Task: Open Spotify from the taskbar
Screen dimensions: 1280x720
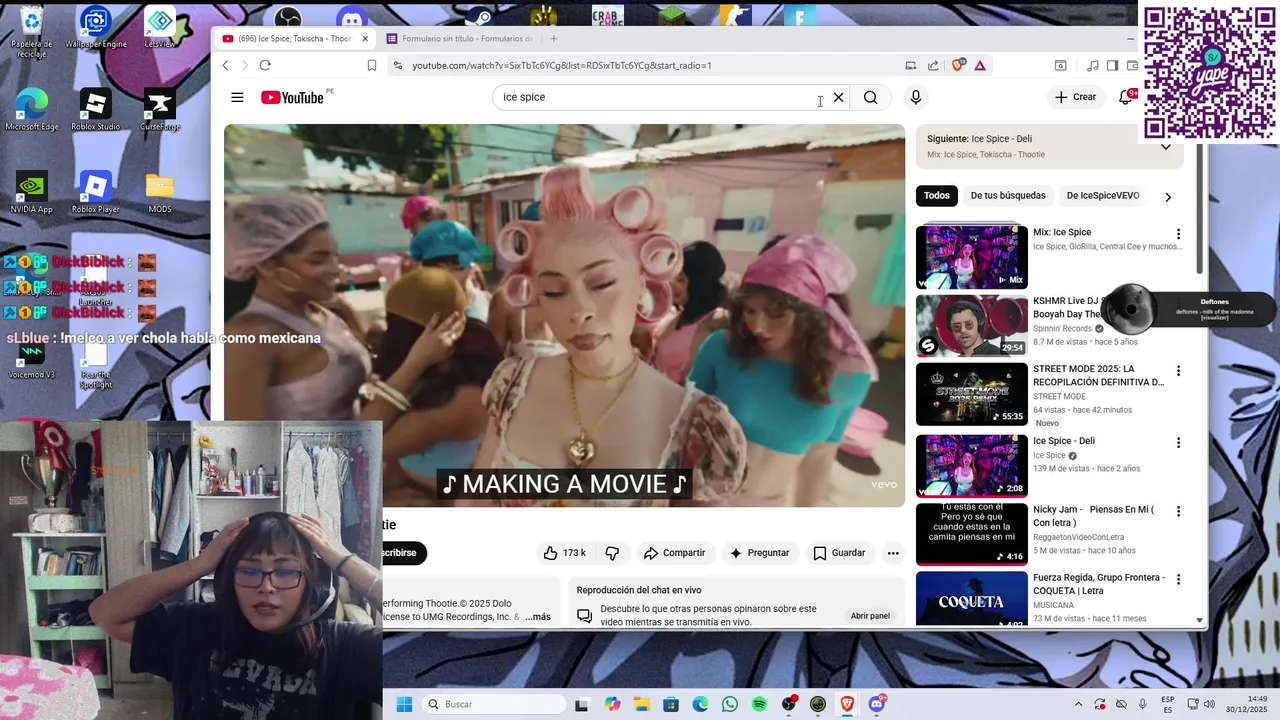Action: [759, 704]
